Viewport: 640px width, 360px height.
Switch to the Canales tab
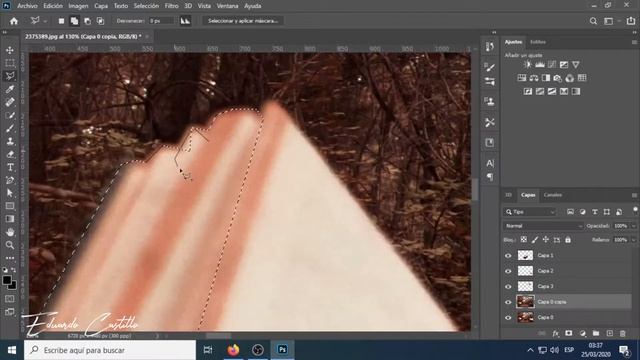click(553, 195)
